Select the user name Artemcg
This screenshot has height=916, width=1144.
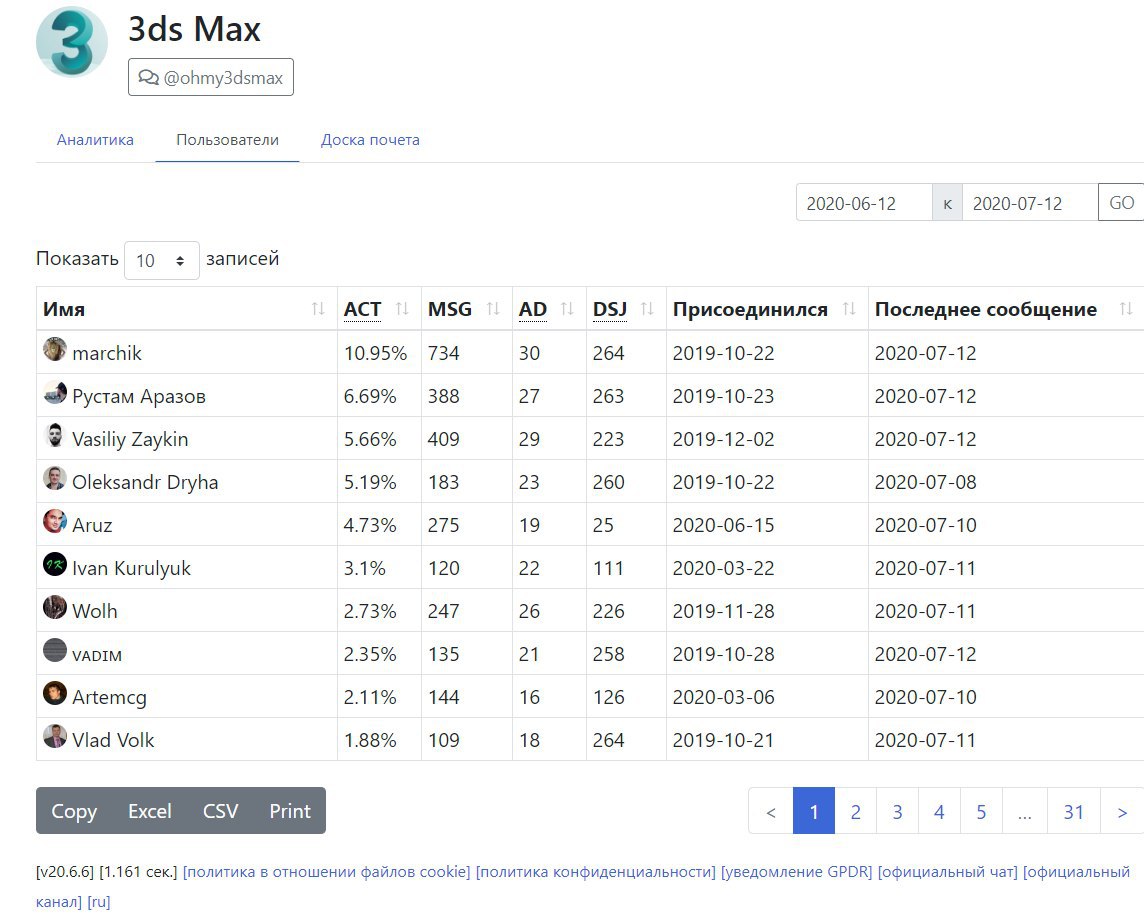(x=109, y=698)
